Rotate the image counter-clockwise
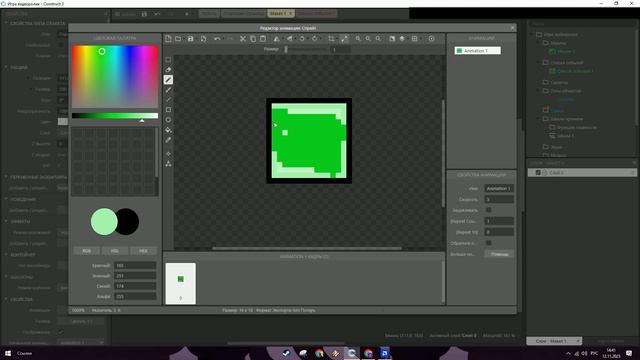The width and height of the screenshot is (640, 360). pos(302,39)
